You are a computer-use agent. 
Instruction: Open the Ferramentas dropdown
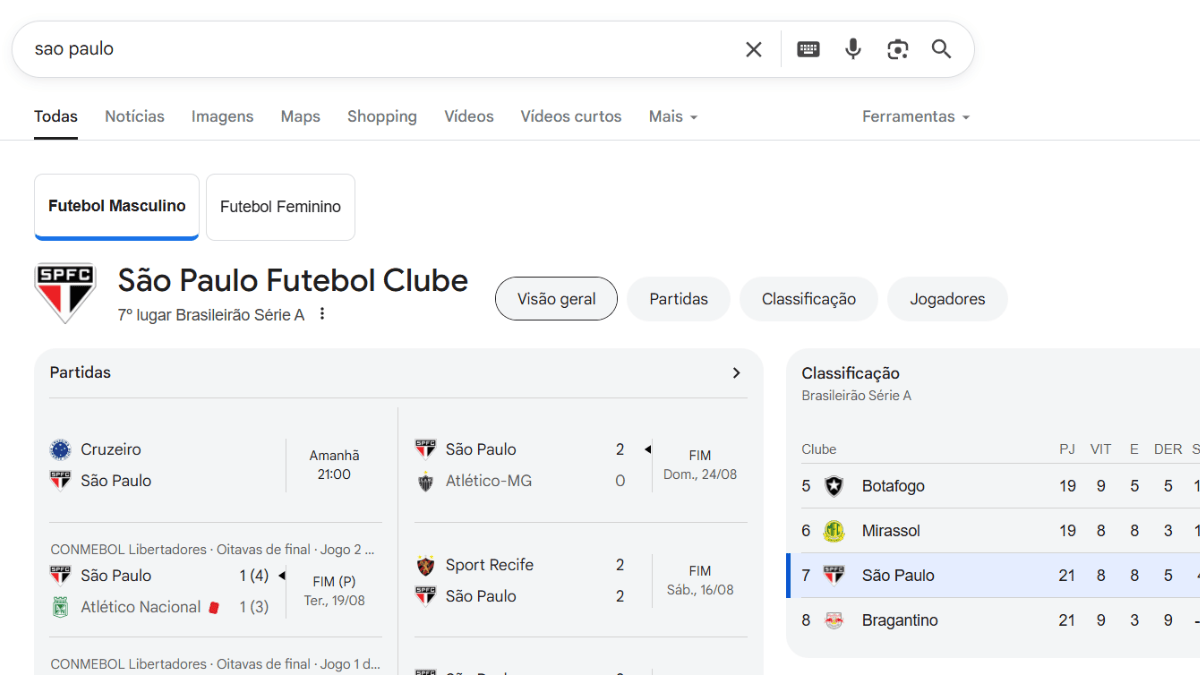click(916, 117)
